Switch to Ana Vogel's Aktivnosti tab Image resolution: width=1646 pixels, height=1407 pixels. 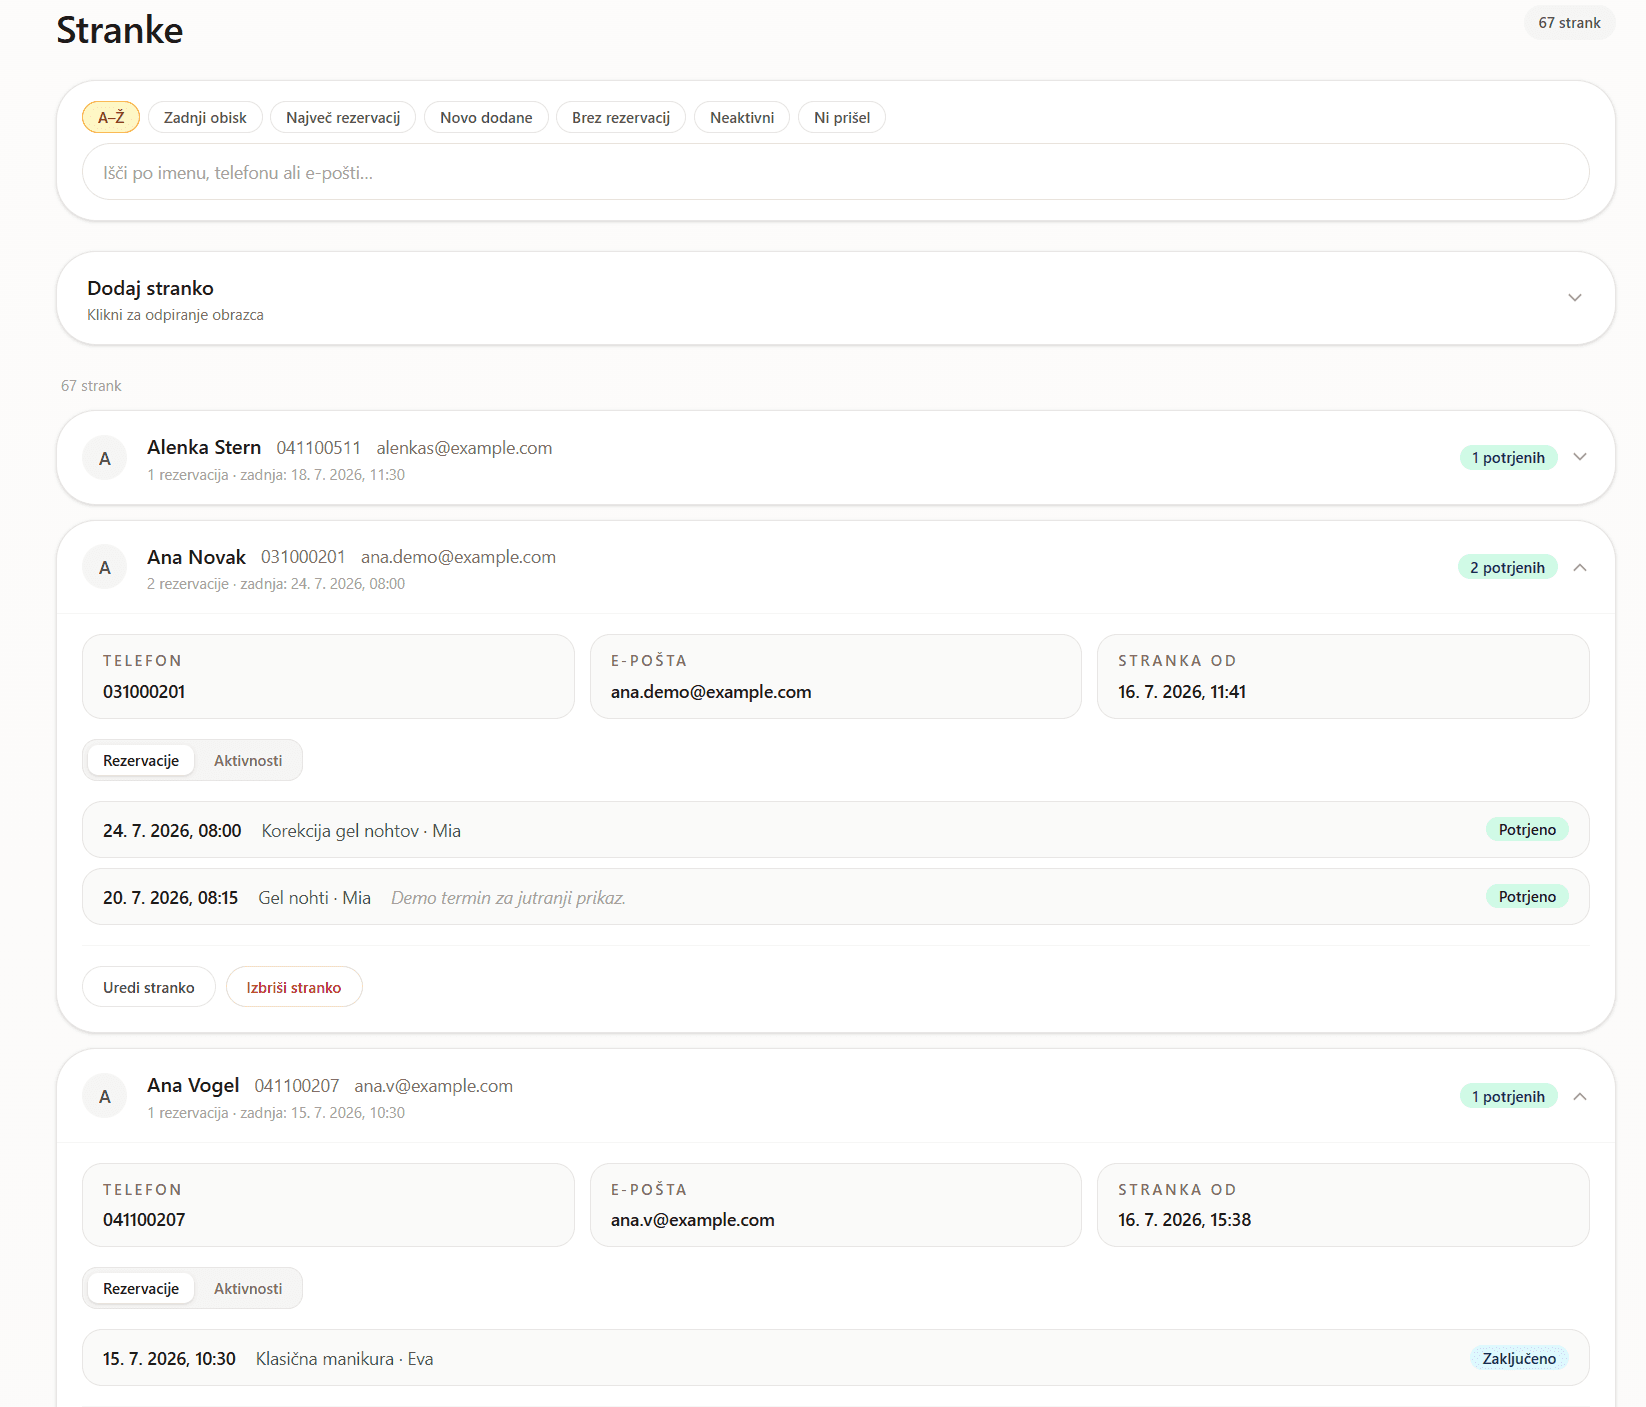tap(248, 1288)
